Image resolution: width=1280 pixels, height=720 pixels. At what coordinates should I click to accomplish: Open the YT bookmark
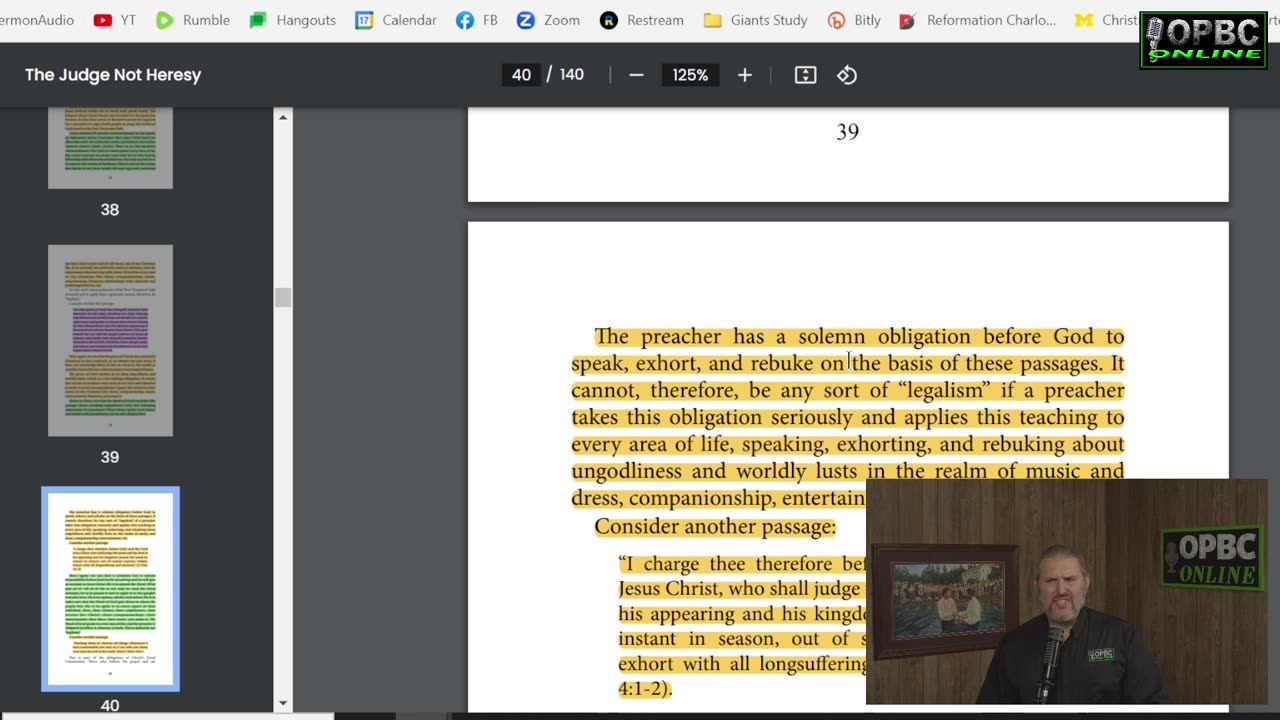coord(114,20)
